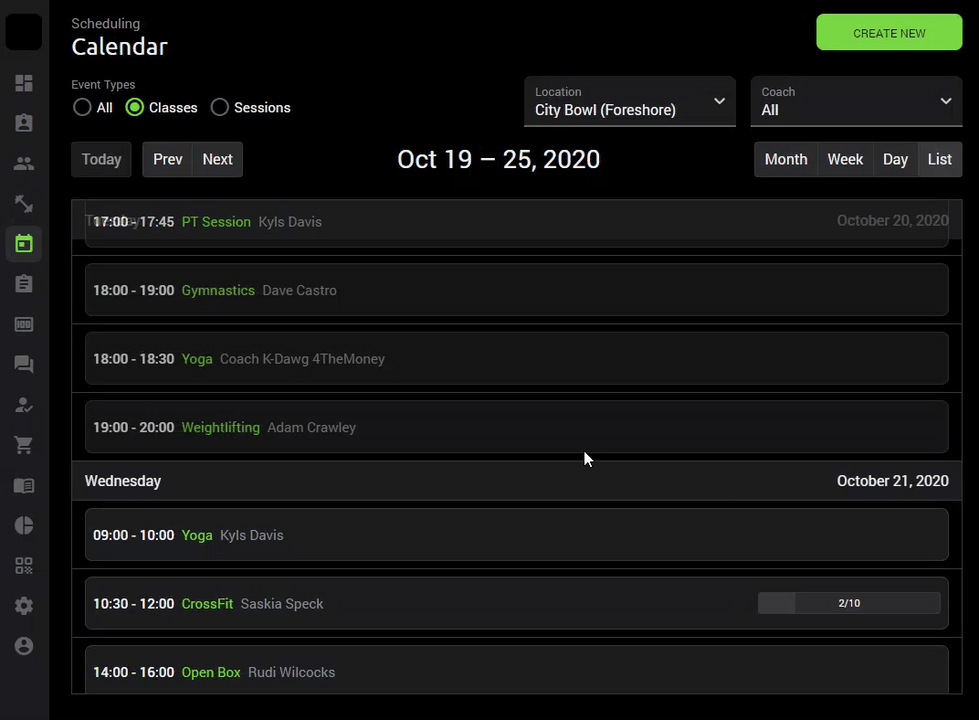Open the ID badge icon in sidebar
The image size is (979, 720).
(24, 123)
